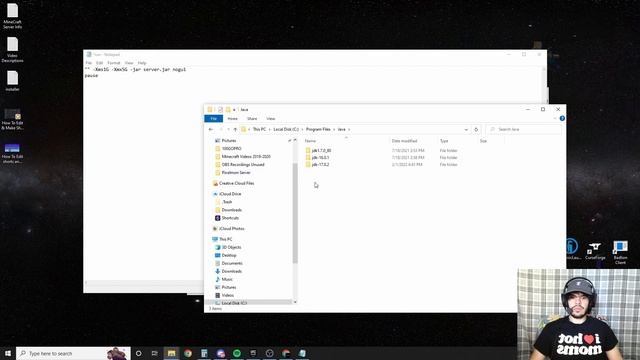Open the jdk-17.0.2 folder

point(320,164)
